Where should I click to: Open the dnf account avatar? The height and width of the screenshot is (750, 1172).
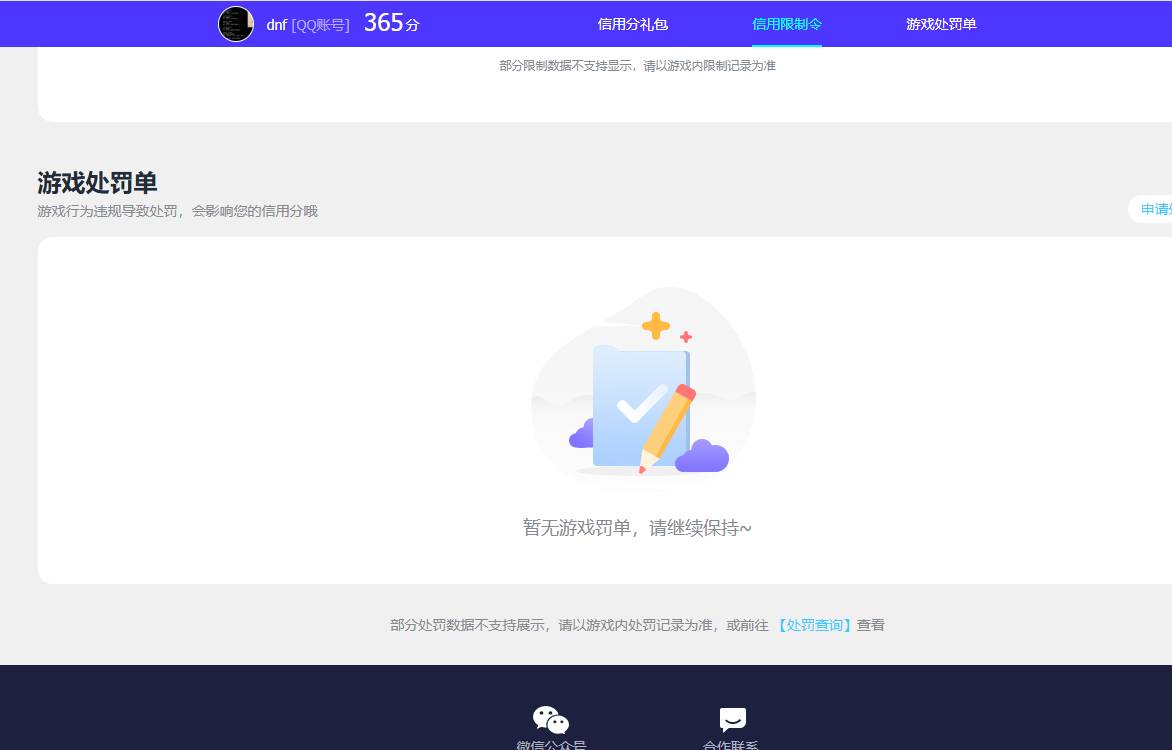point(236,24)
